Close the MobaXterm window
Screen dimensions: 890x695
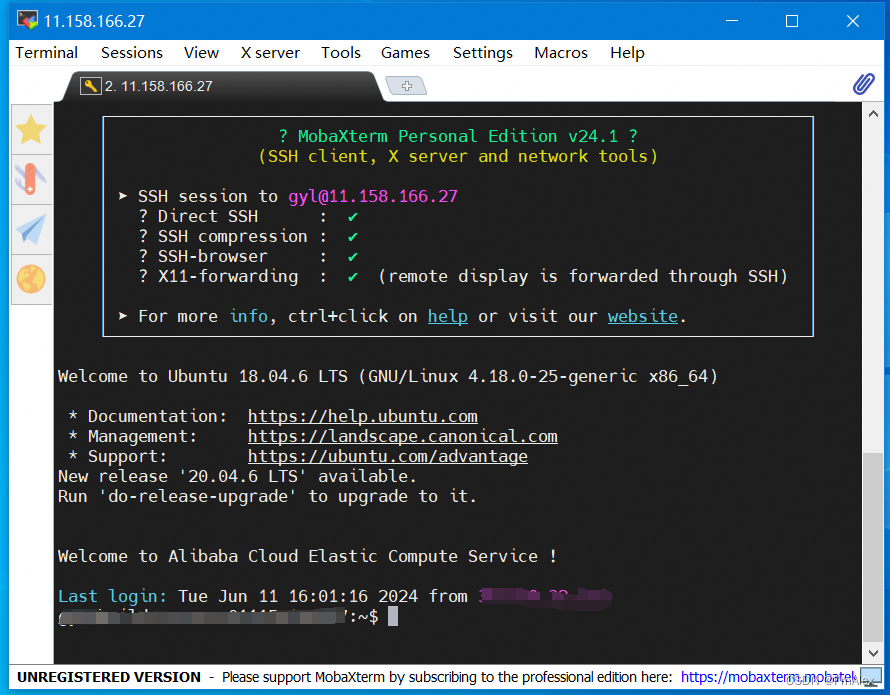(853, 21)
